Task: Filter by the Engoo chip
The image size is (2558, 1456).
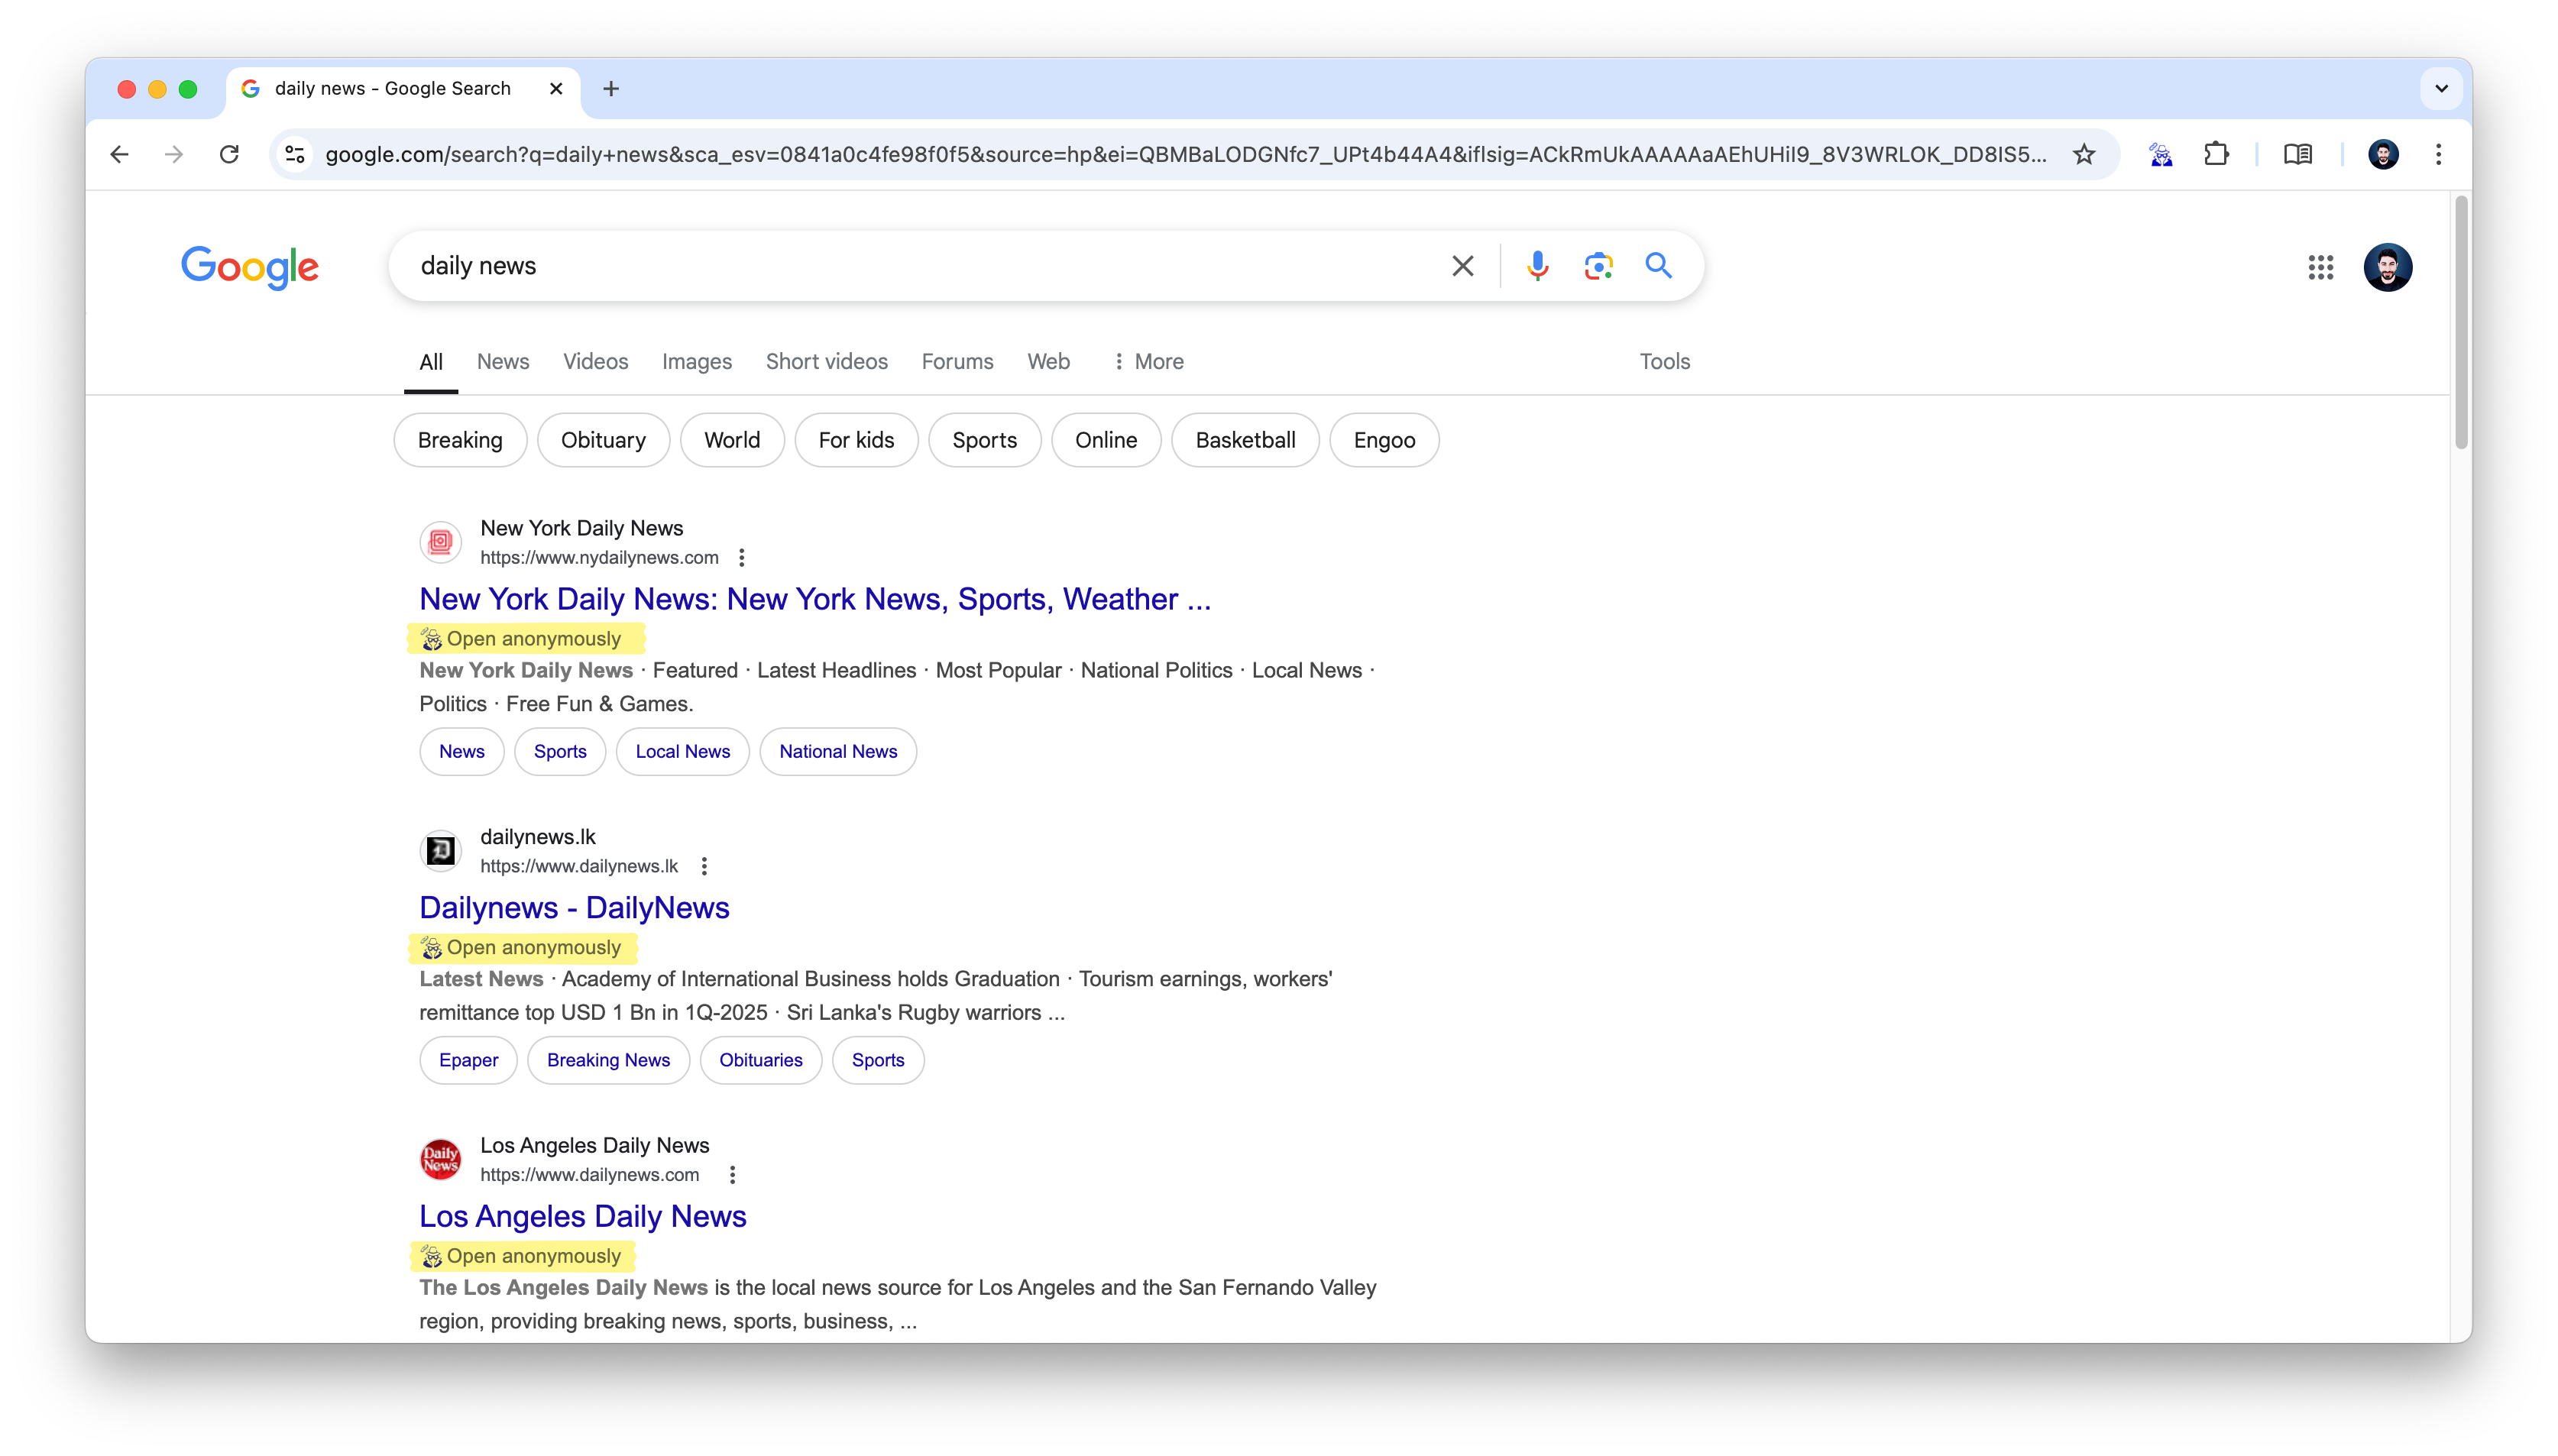Action: [x=1384, y=440]
